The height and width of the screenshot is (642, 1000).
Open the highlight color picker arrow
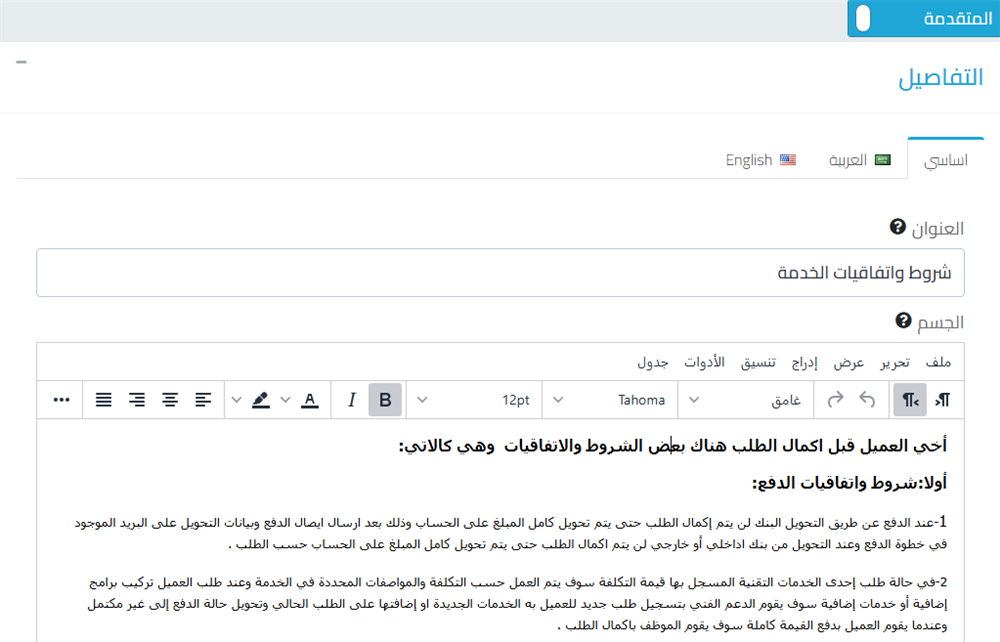(236, 400)
